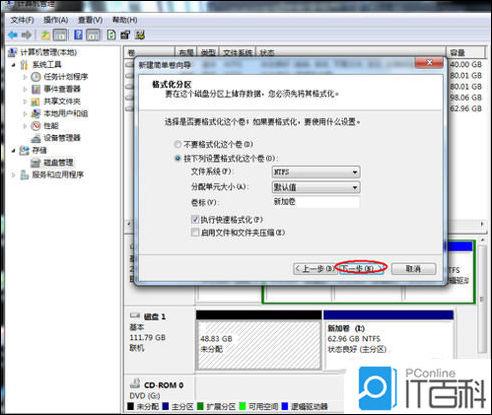Click the disk pane scroll up arrow
The image size is (492, 415).
482,240
